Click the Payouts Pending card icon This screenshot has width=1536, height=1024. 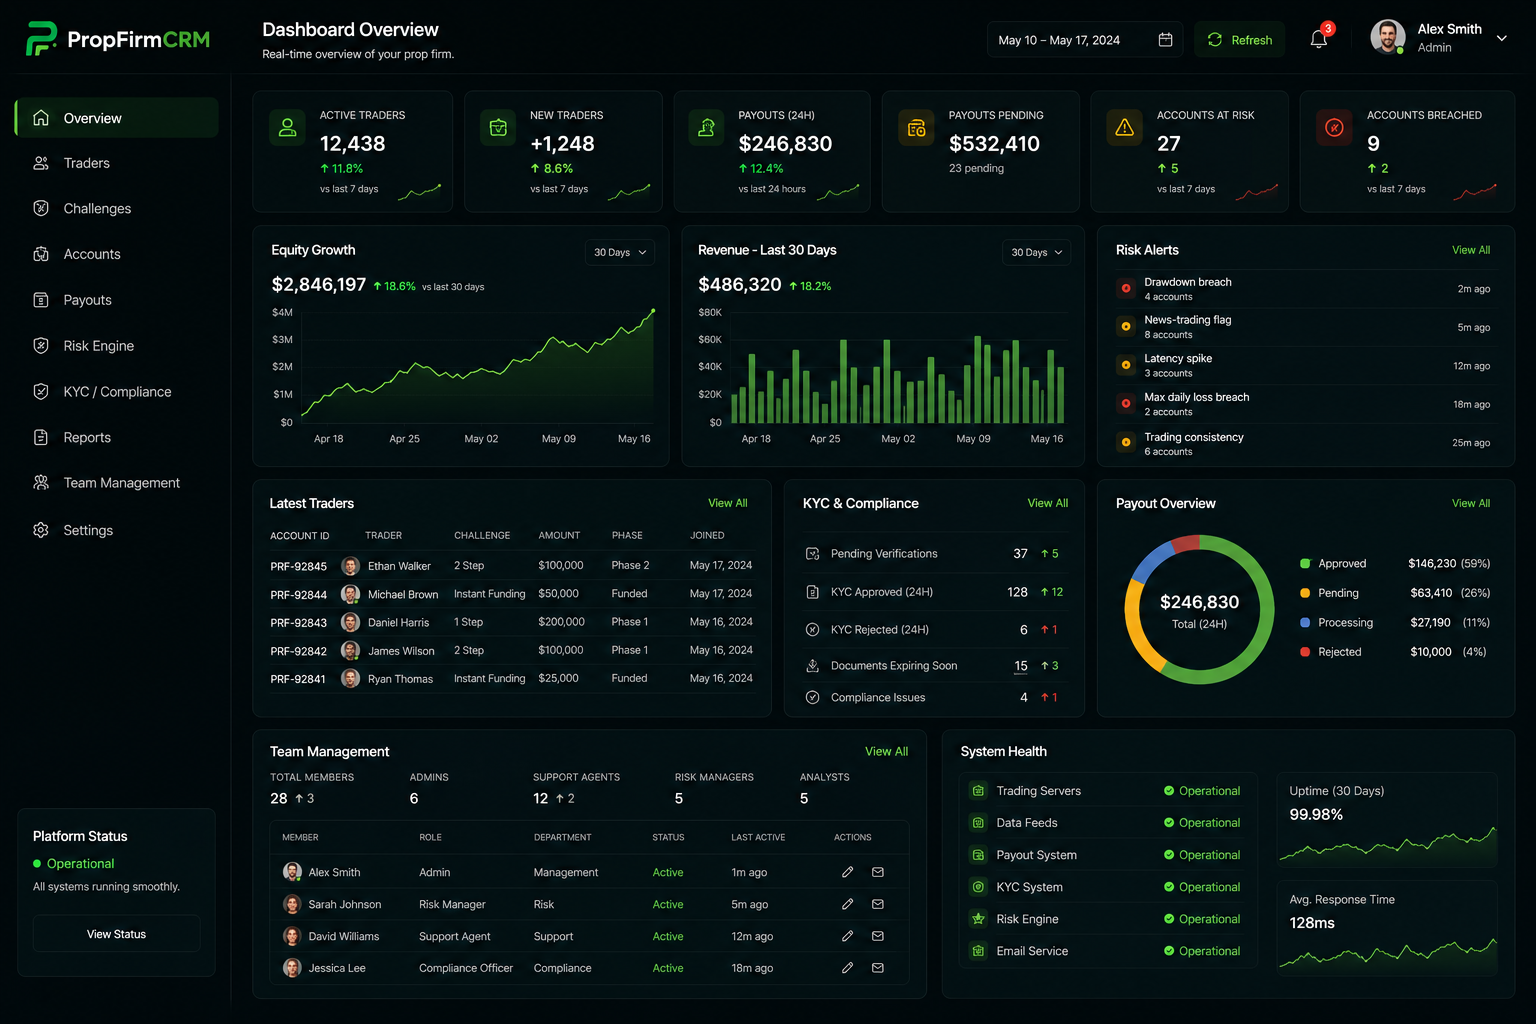click(x=916, y=128)
